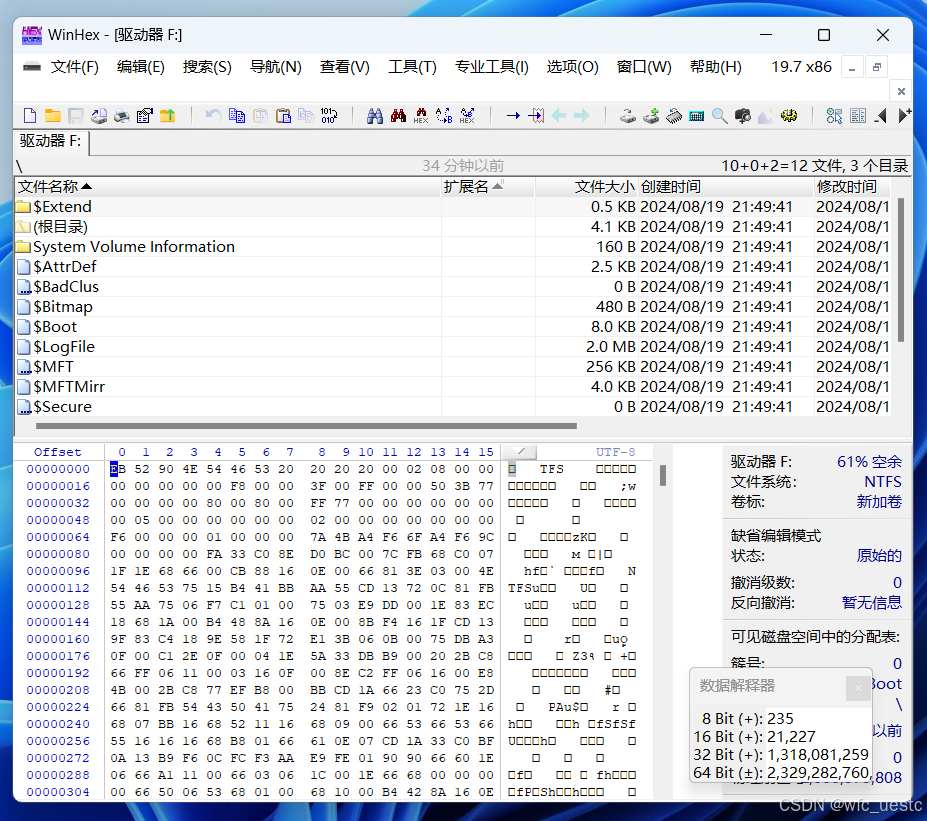
Task: Open the 选项(O) menu
Action: point(572,67)
